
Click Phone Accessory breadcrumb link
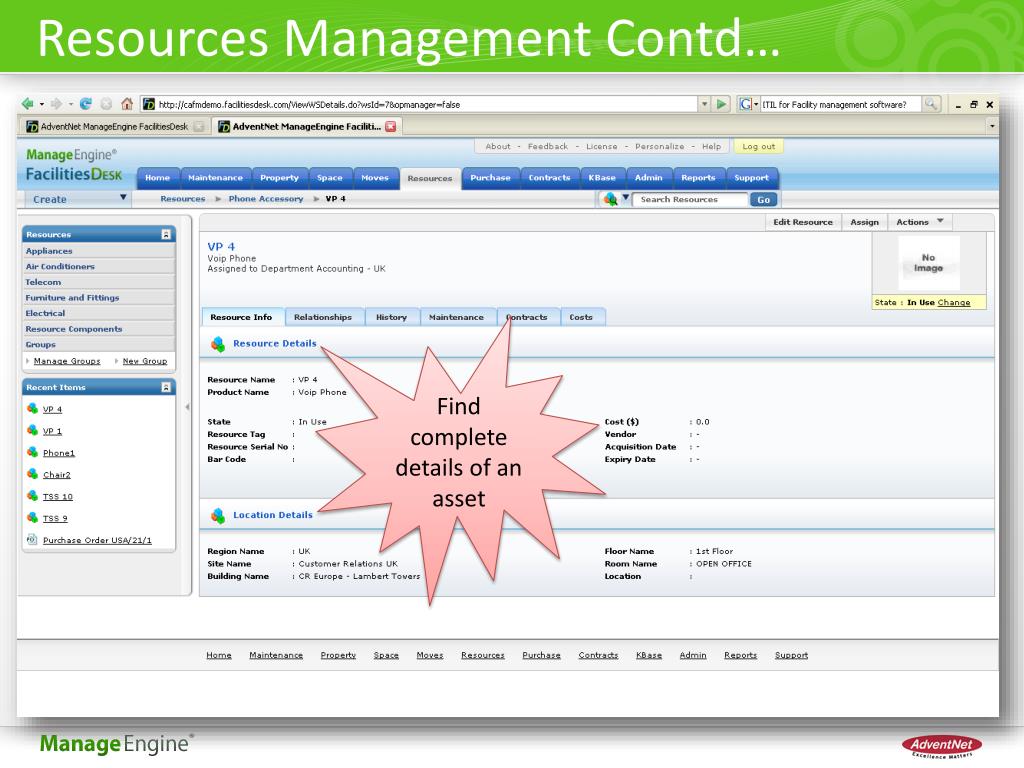266,199
